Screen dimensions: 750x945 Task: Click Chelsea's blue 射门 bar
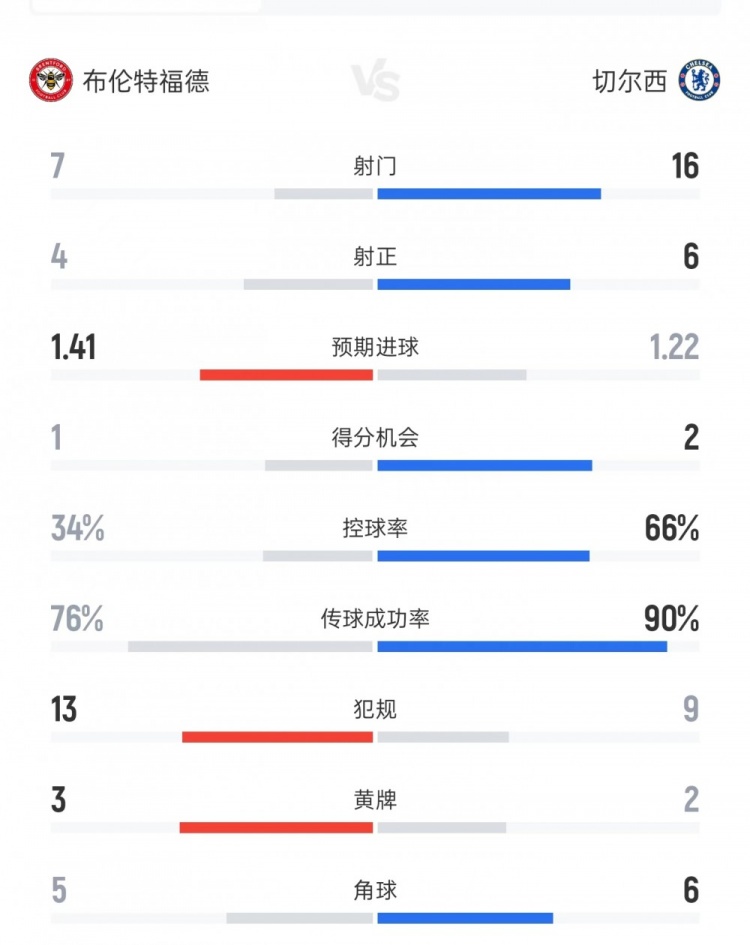489,194
